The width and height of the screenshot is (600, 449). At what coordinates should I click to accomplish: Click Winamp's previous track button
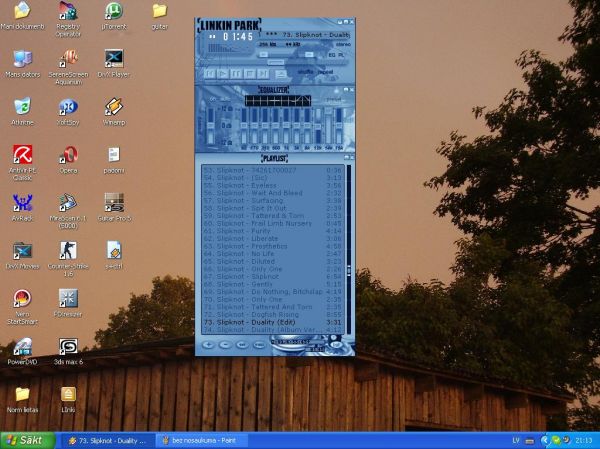[x=210, y=73]
